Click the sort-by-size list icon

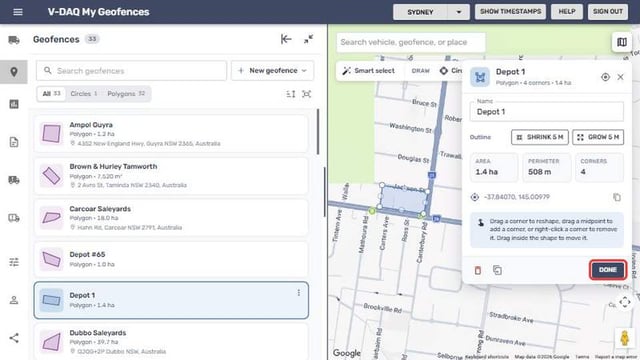[x=291, y=94]
